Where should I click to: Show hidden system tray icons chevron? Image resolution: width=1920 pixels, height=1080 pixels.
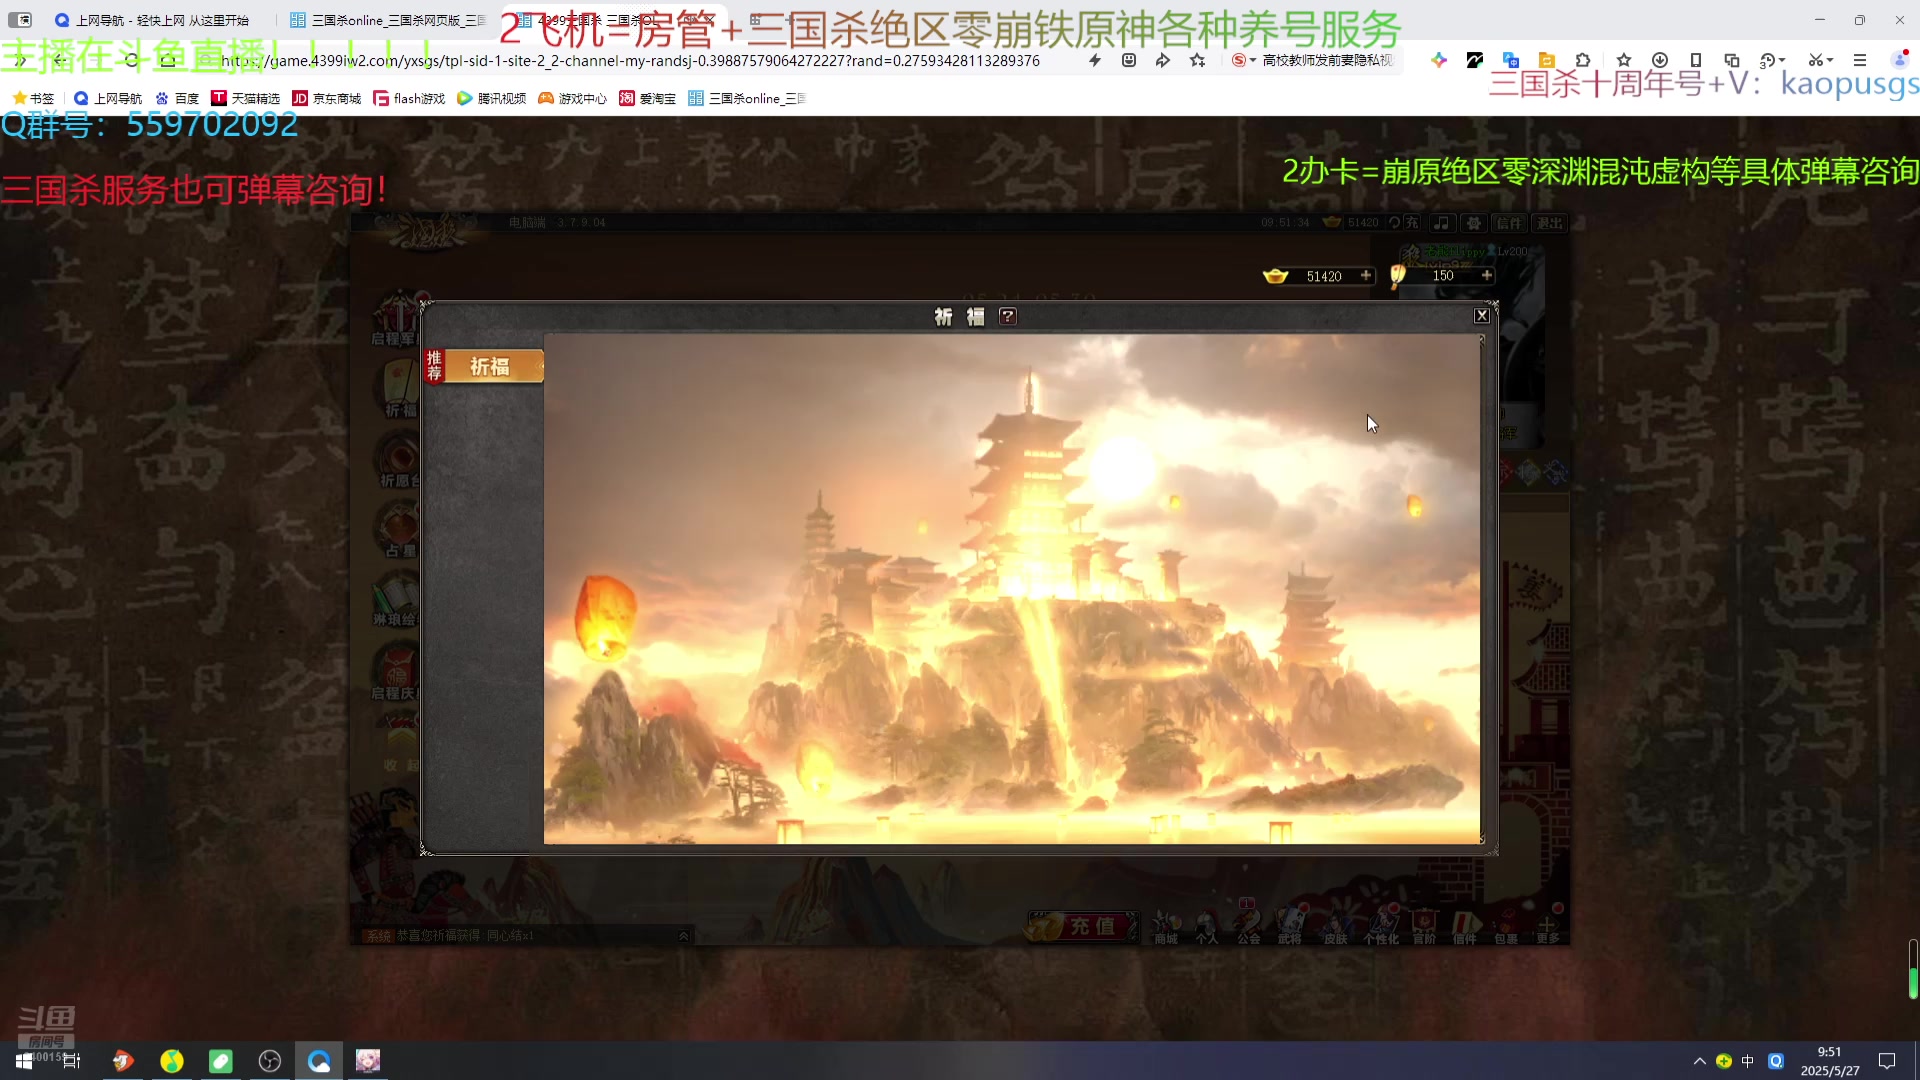[x=1699, y=1061]
